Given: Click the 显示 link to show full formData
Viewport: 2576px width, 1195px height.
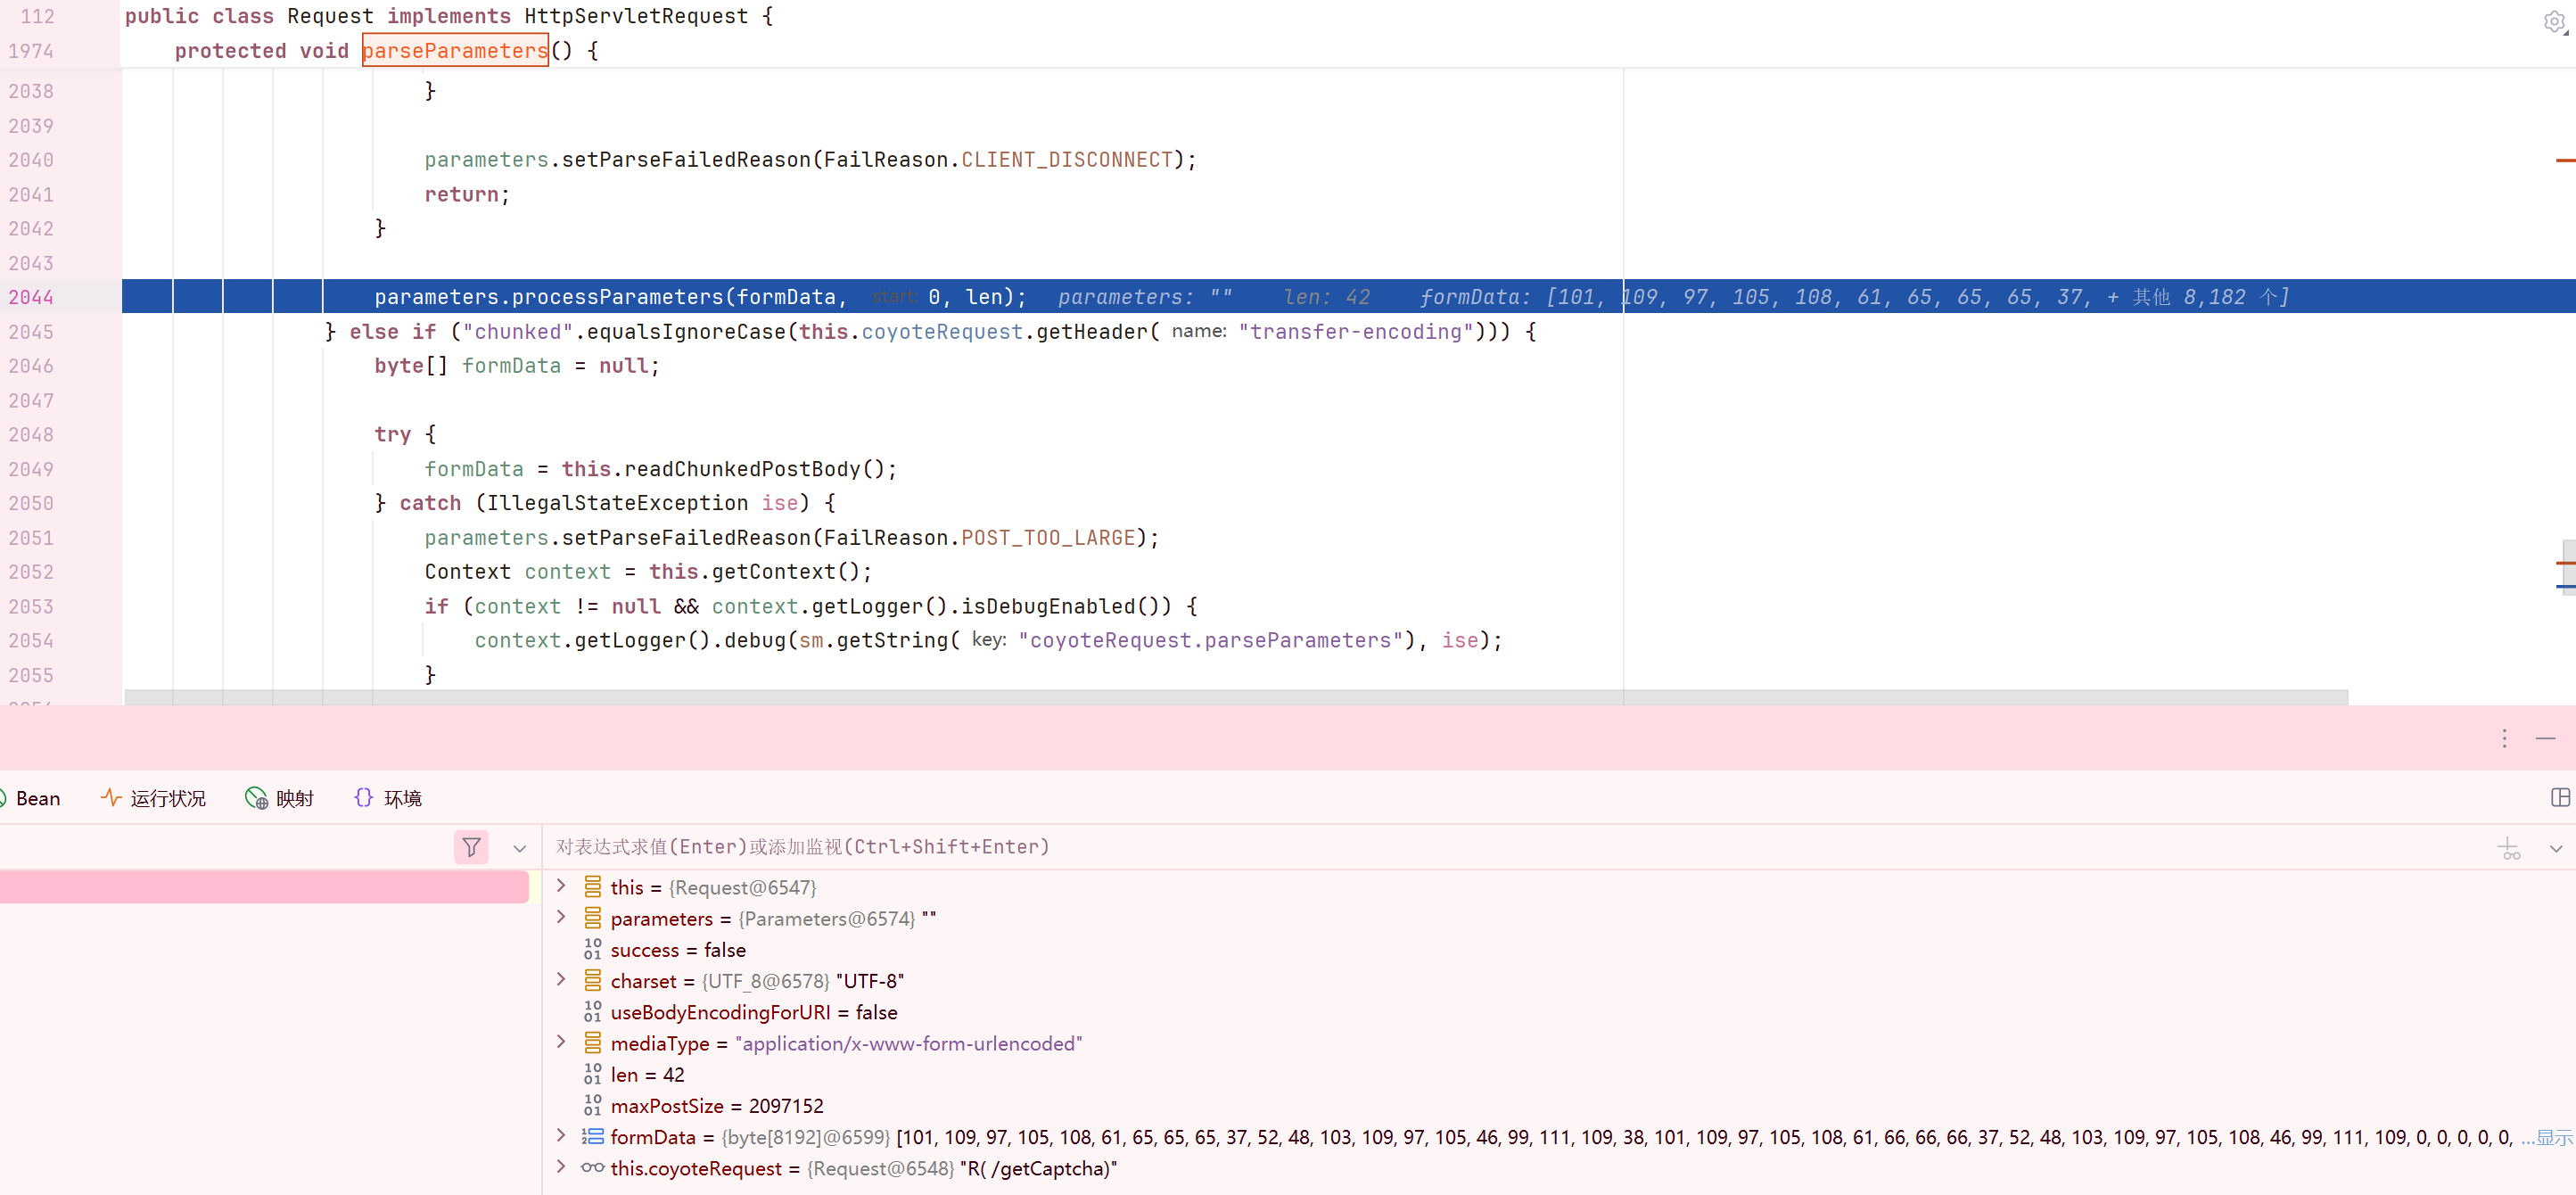Looking at the screenshot, I should [2553, 1137].
